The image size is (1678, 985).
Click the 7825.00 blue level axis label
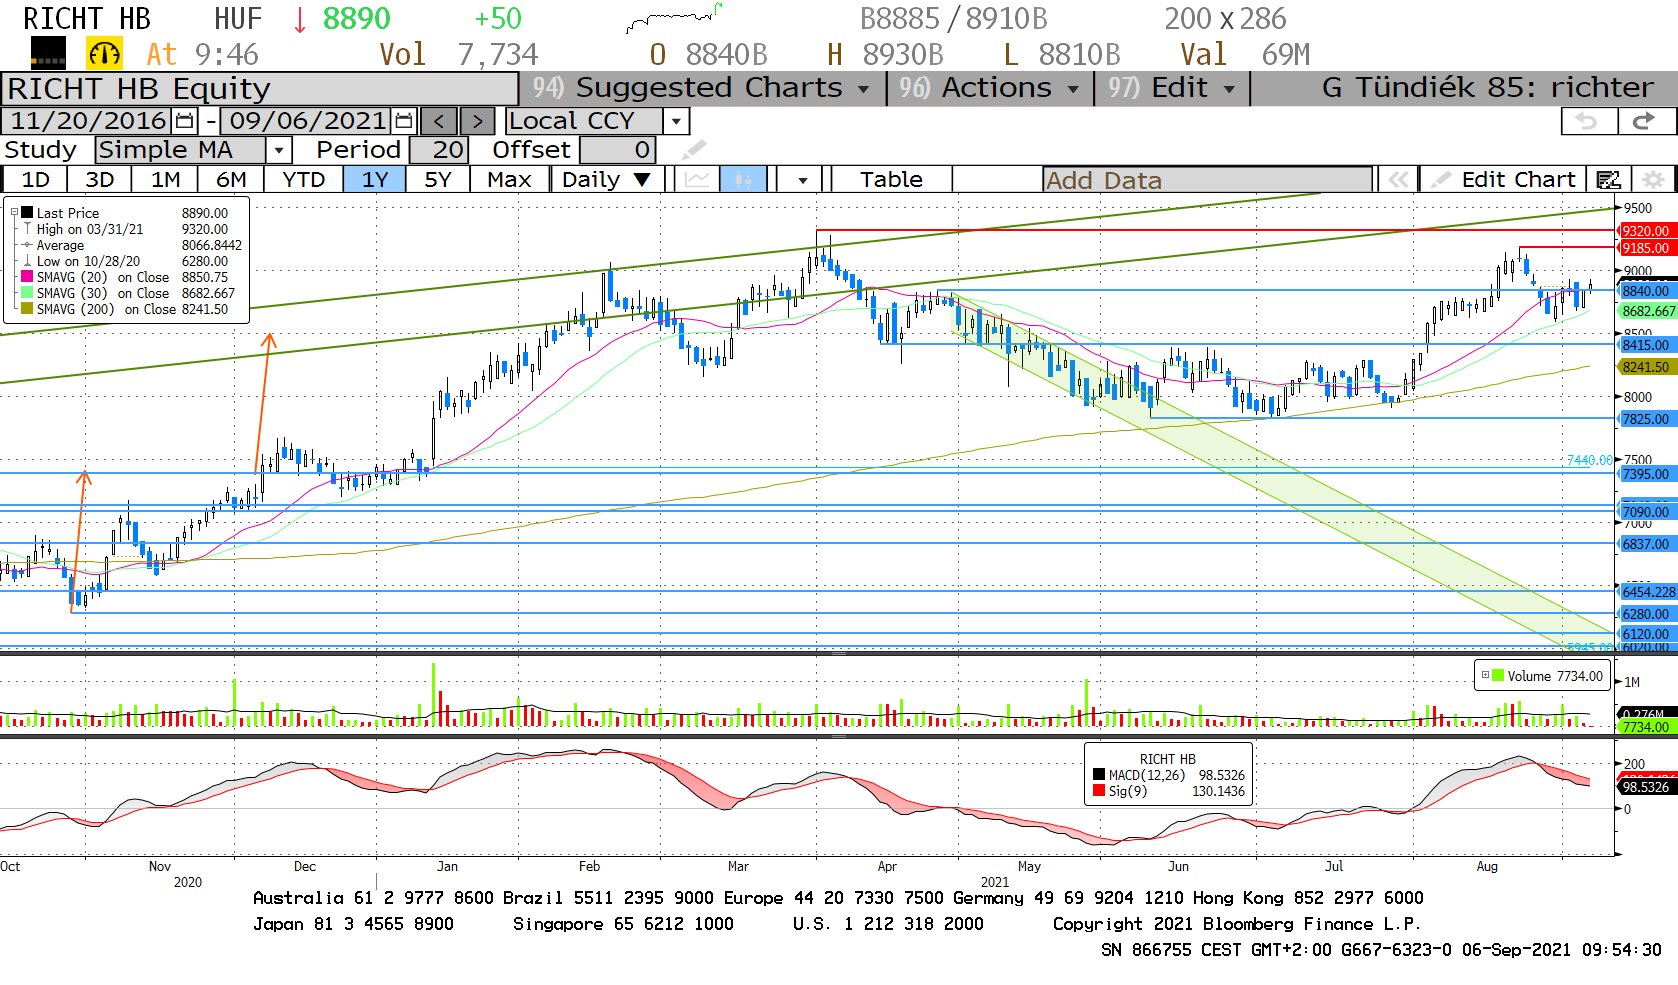pyautogui.click(x=1645, y=419)
